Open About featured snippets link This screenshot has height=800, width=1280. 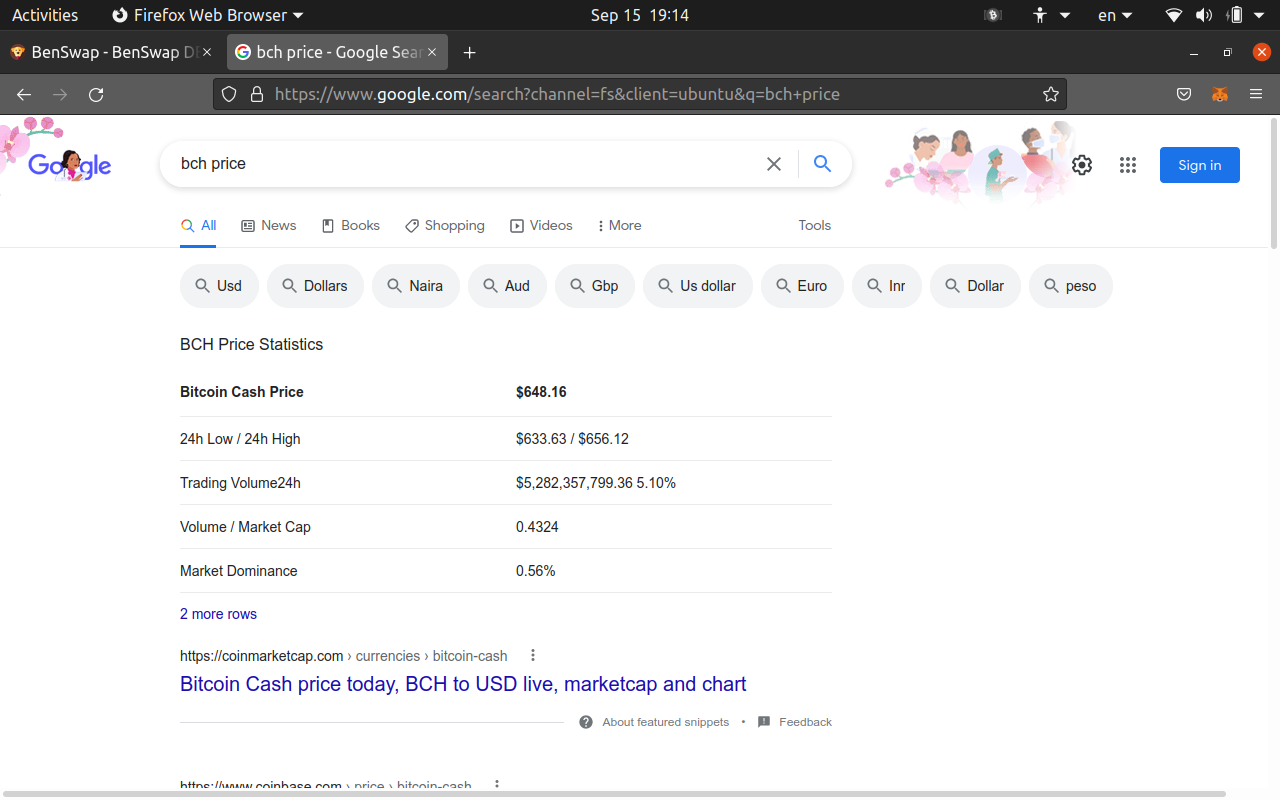666,722
